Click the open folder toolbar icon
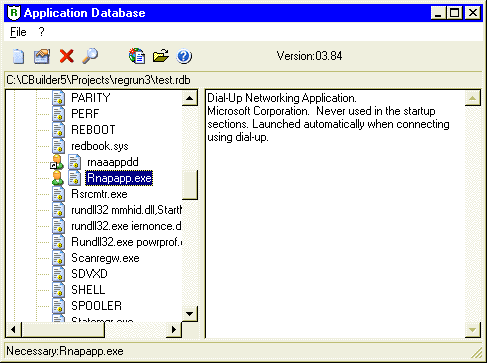Screen dimensions: 487x363 click(161, 56)
